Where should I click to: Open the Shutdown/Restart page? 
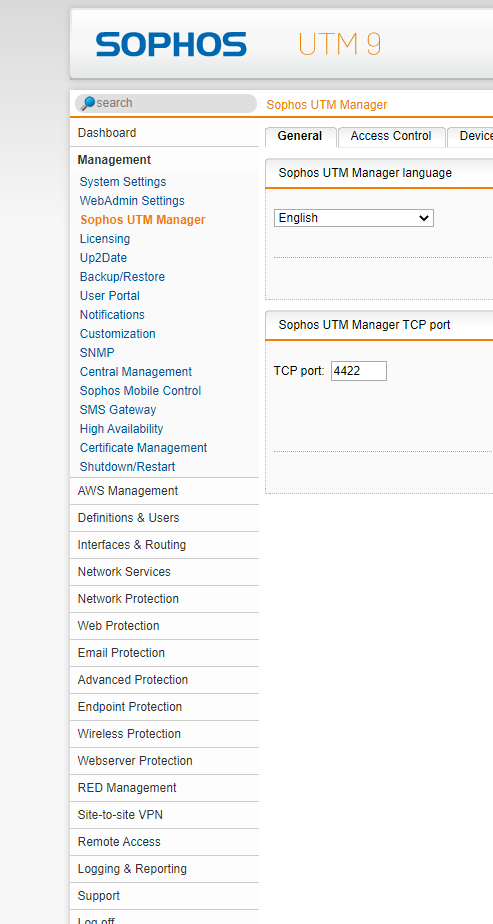pyautogui.click(x=127, y=467)
